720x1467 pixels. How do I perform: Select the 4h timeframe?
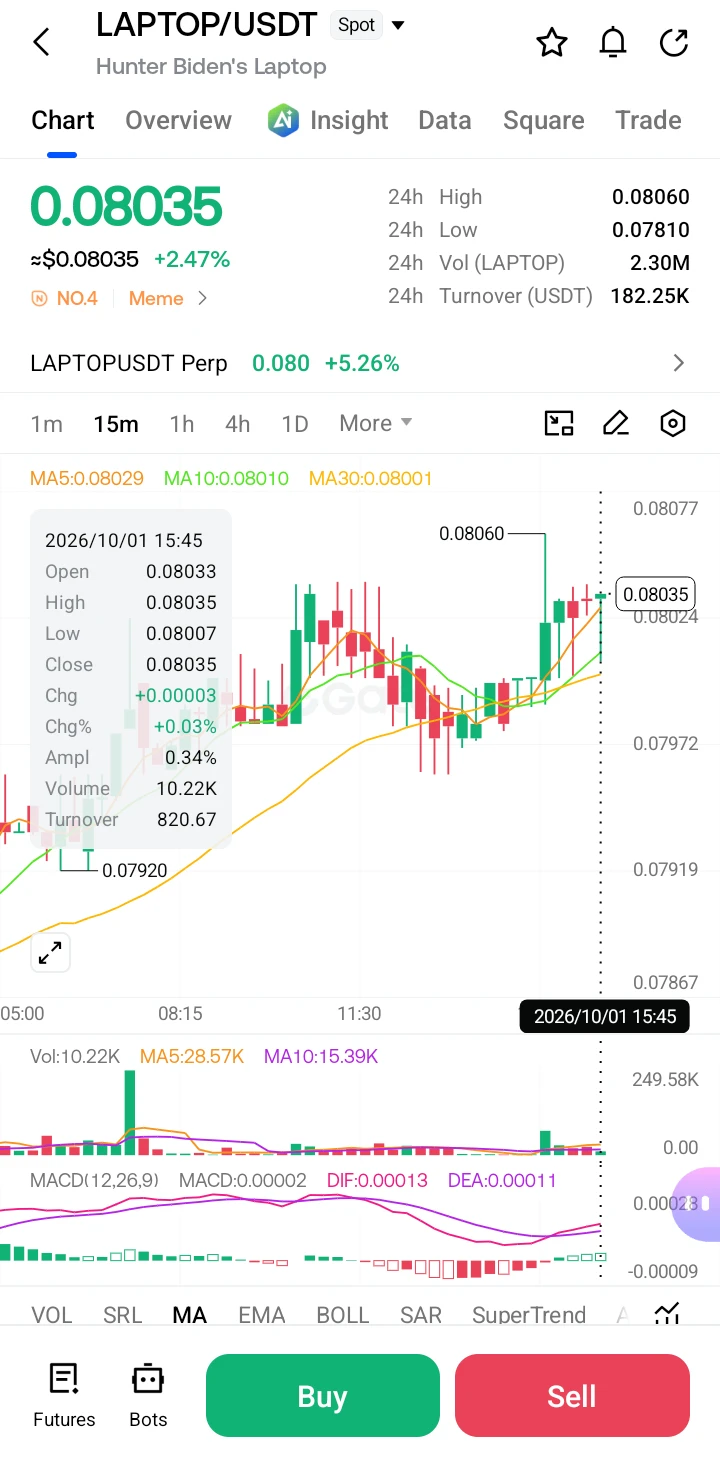[x=238, y=424]
